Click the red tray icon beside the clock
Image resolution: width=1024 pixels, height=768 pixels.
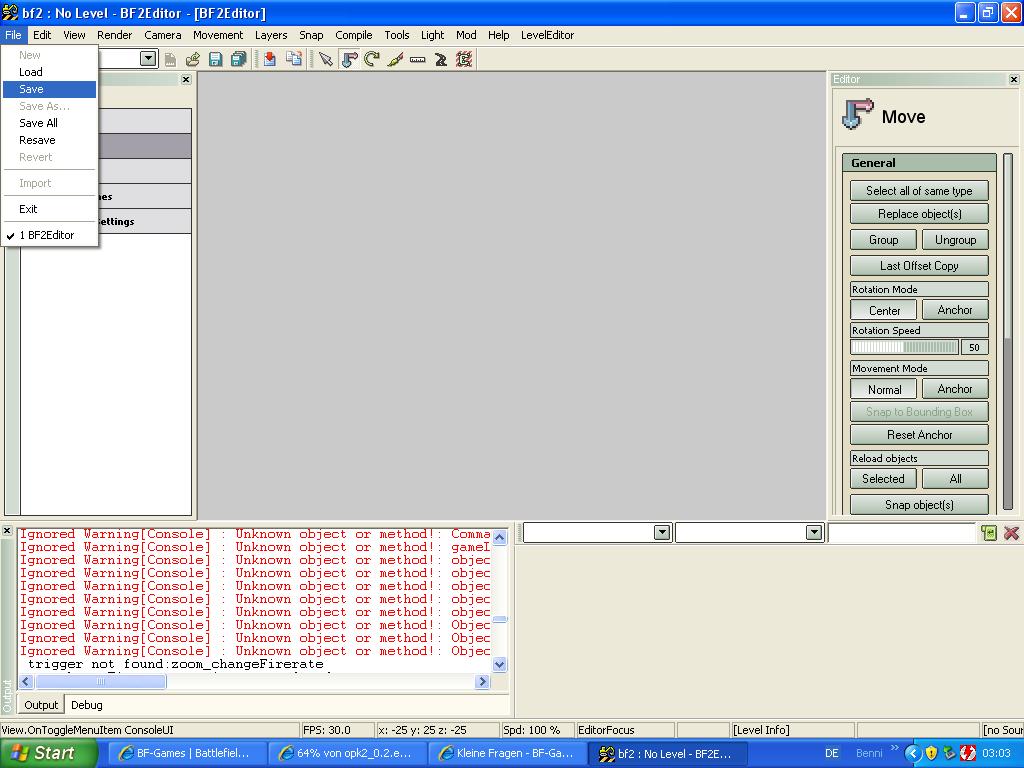(x=968, y=753)
